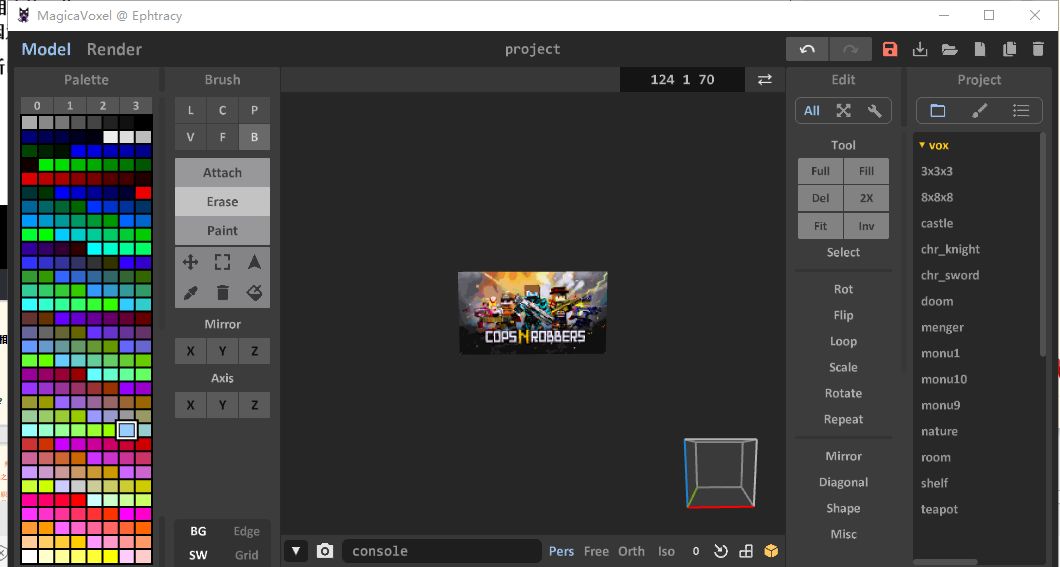Click the yellow cube icon
Image resolution: width=1060 pixels, height=567 pixels.
point(771,551)
